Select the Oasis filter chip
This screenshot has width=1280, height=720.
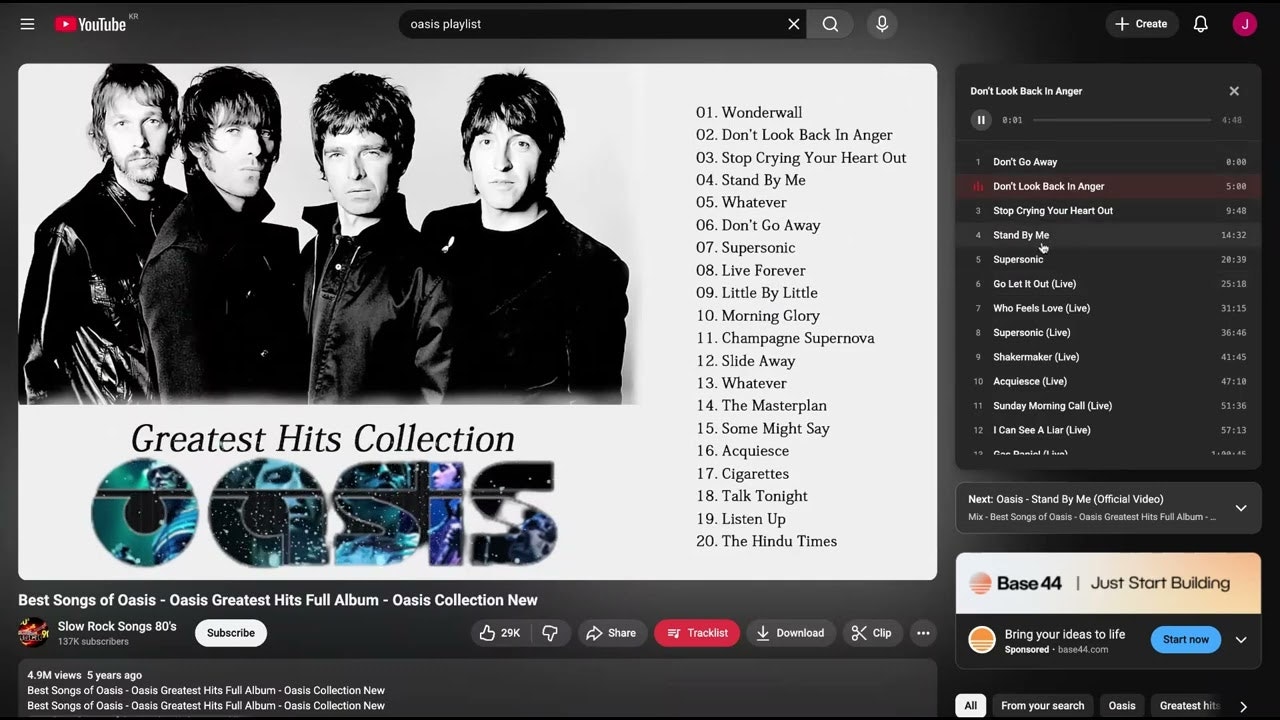click(x=1122, y=706)
